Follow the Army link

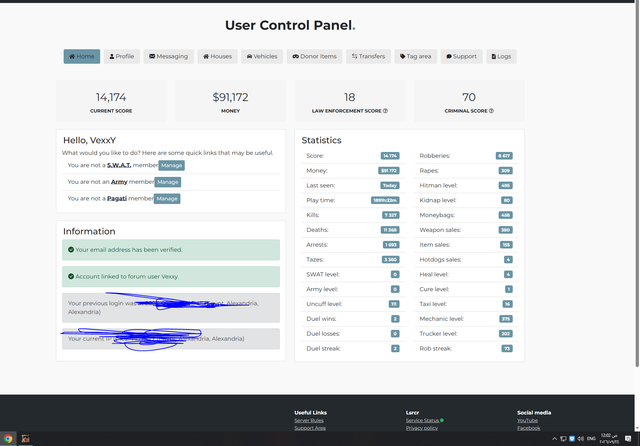(119, 182)
